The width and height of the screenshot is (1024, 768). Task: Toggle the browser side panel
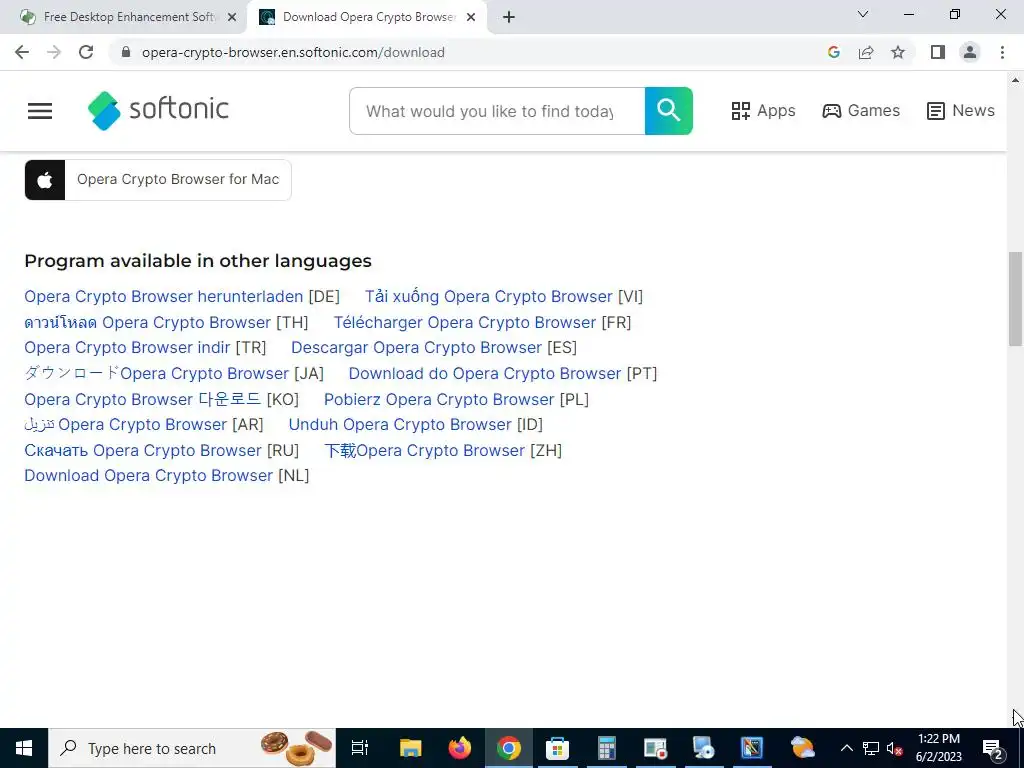pyautogui.click(x=938, y=52)
